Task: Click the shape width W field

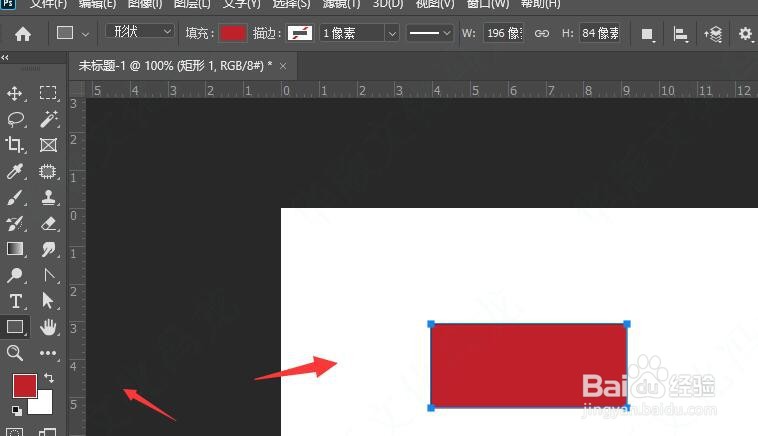Action: (x=503, y=33)
